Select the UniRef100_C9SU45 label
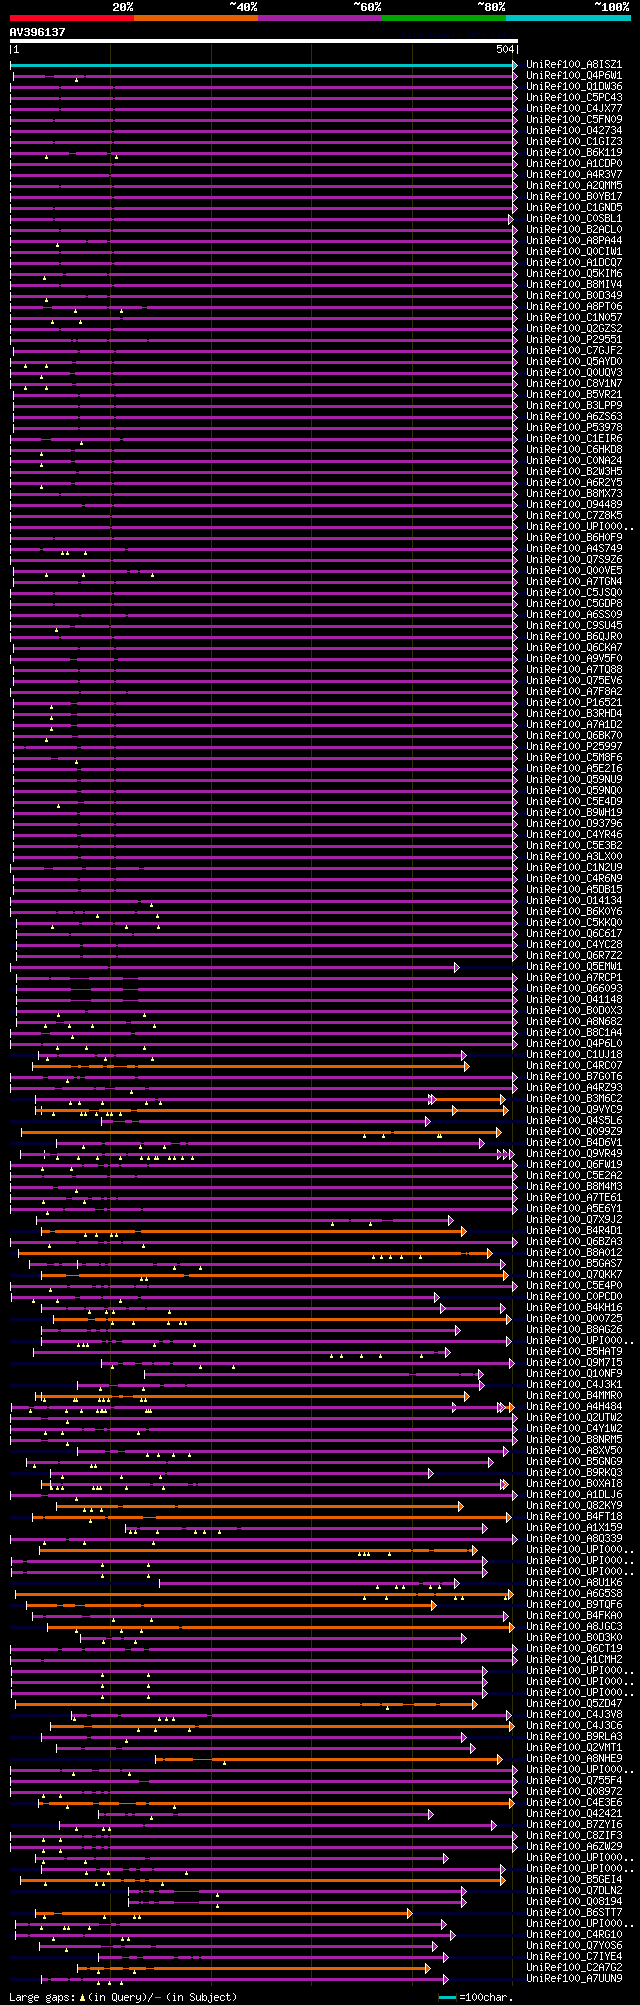 (574, 626)
